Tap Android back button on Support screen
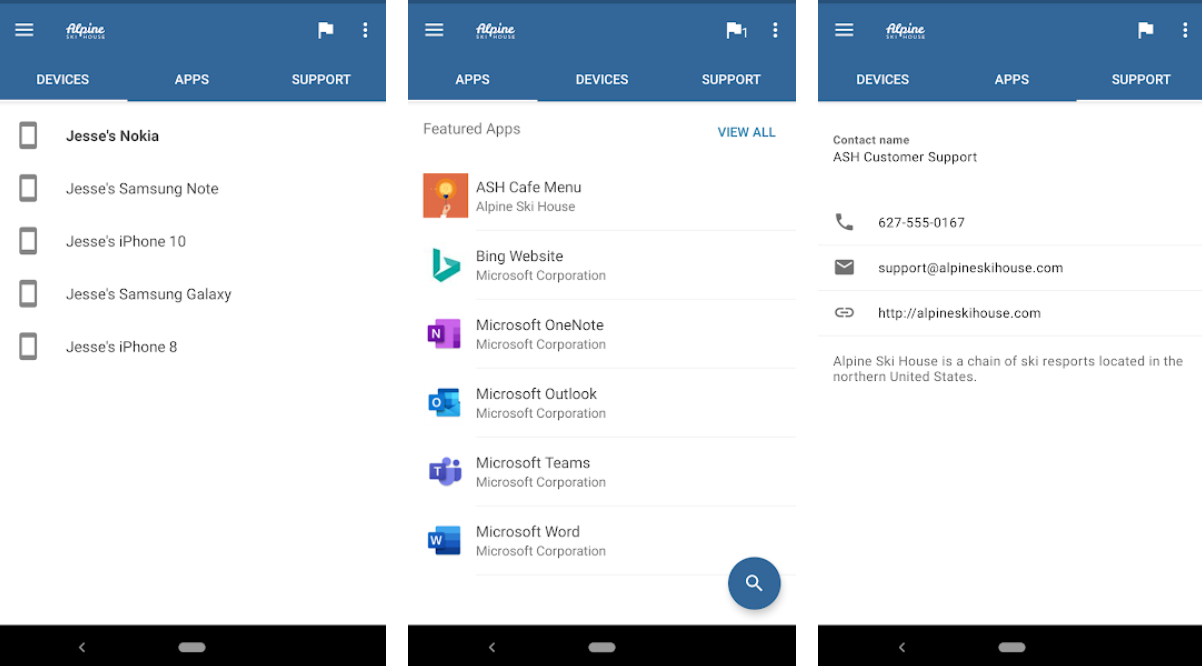The image size is (1202, 666). pos(902,647)
